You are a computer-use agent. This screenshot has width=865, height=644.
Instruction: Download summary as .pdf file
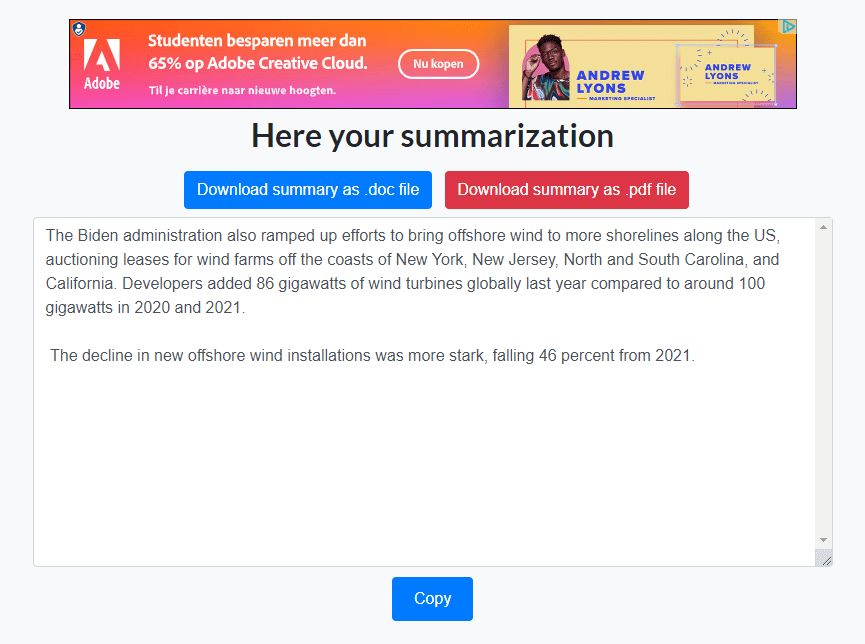tap(566, 190)
